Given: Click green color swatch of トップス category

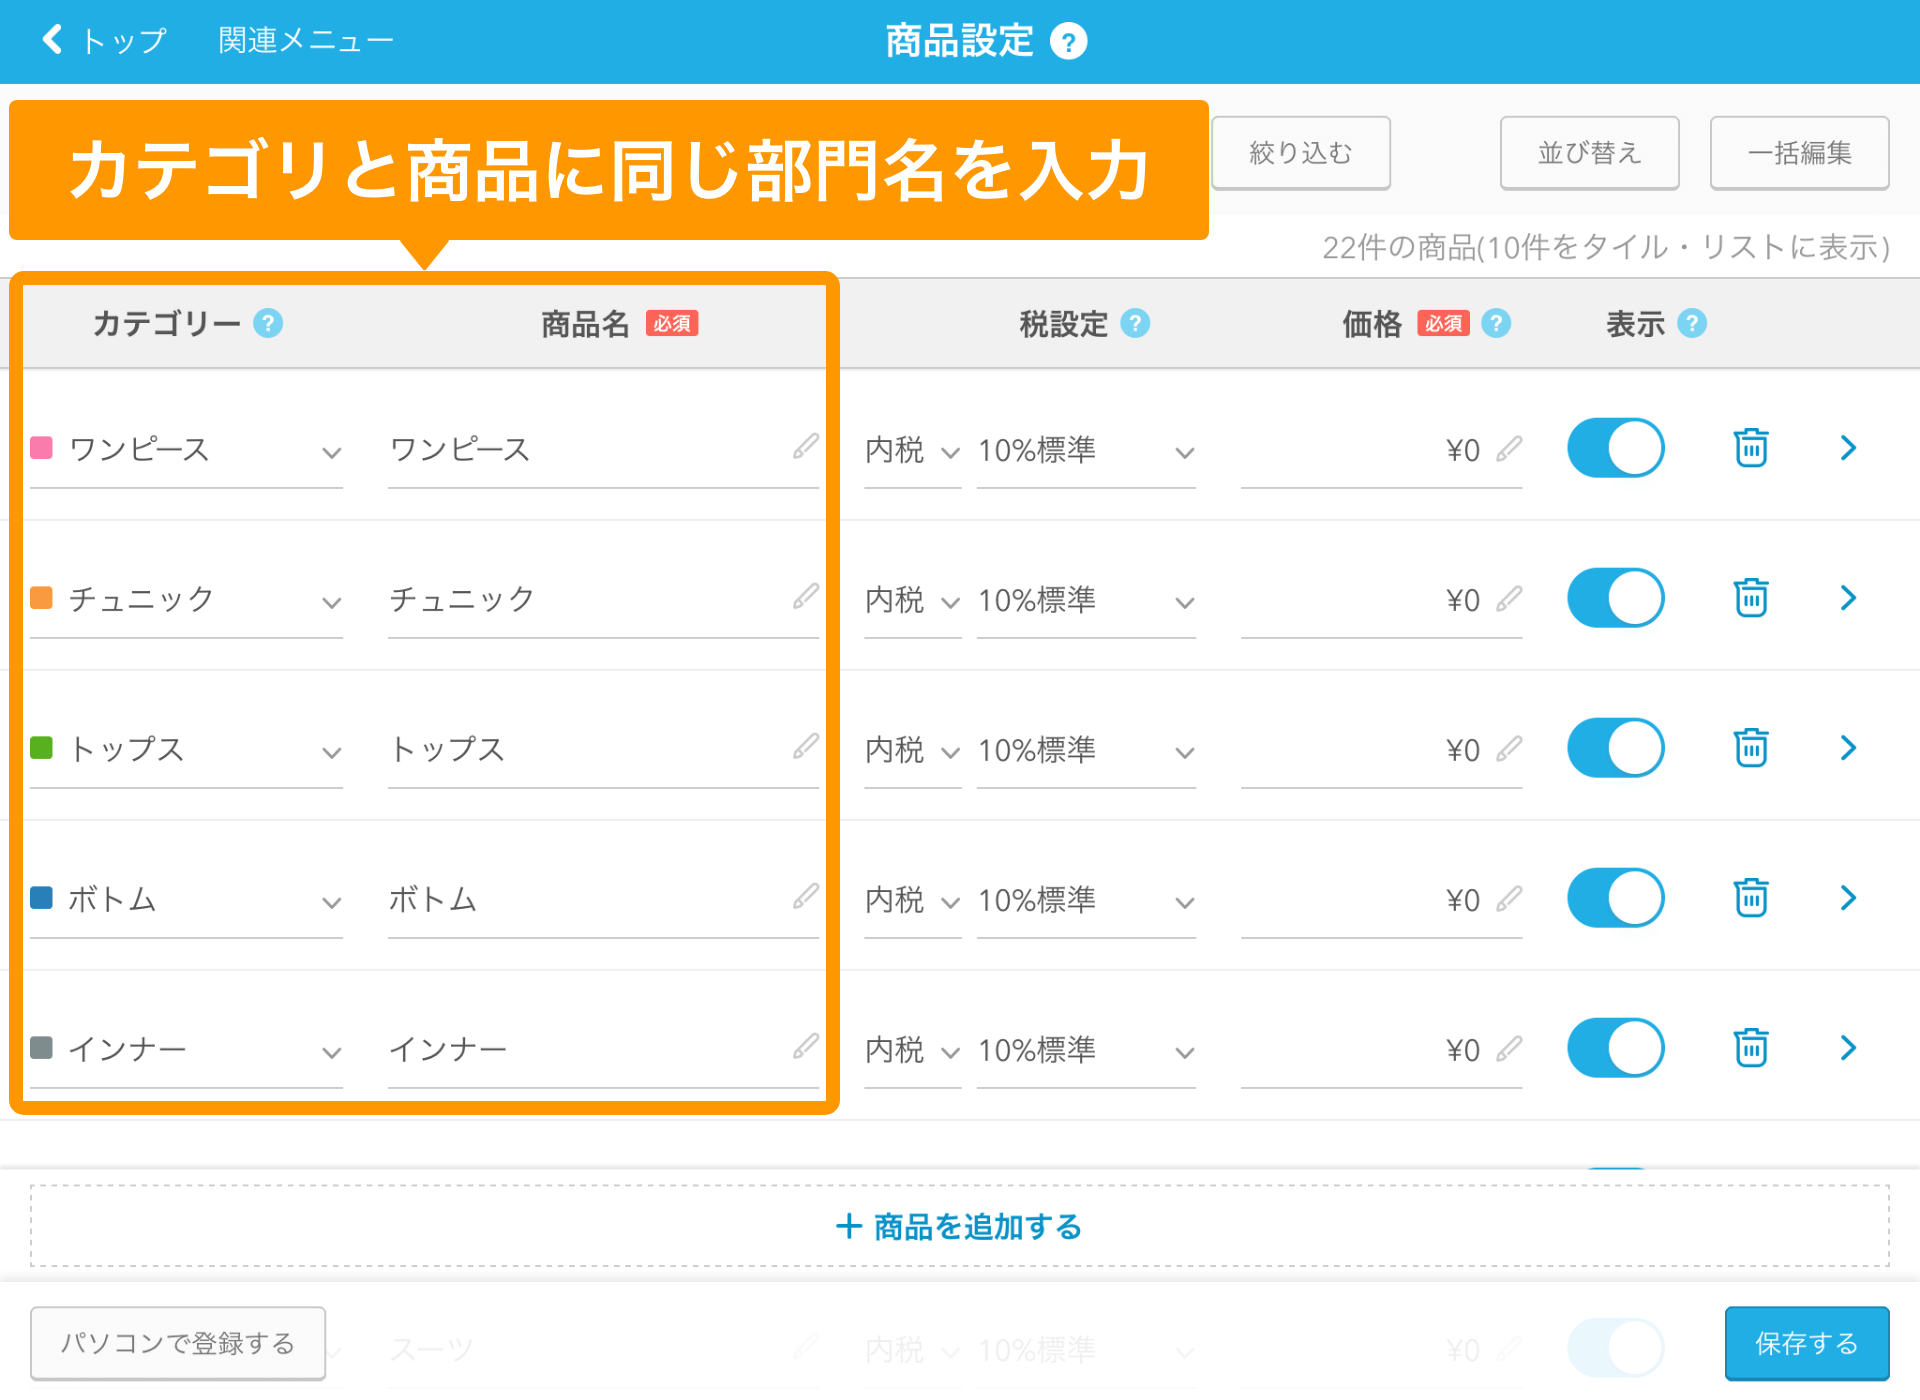Looking at the screenshot, I should [41, 747].
